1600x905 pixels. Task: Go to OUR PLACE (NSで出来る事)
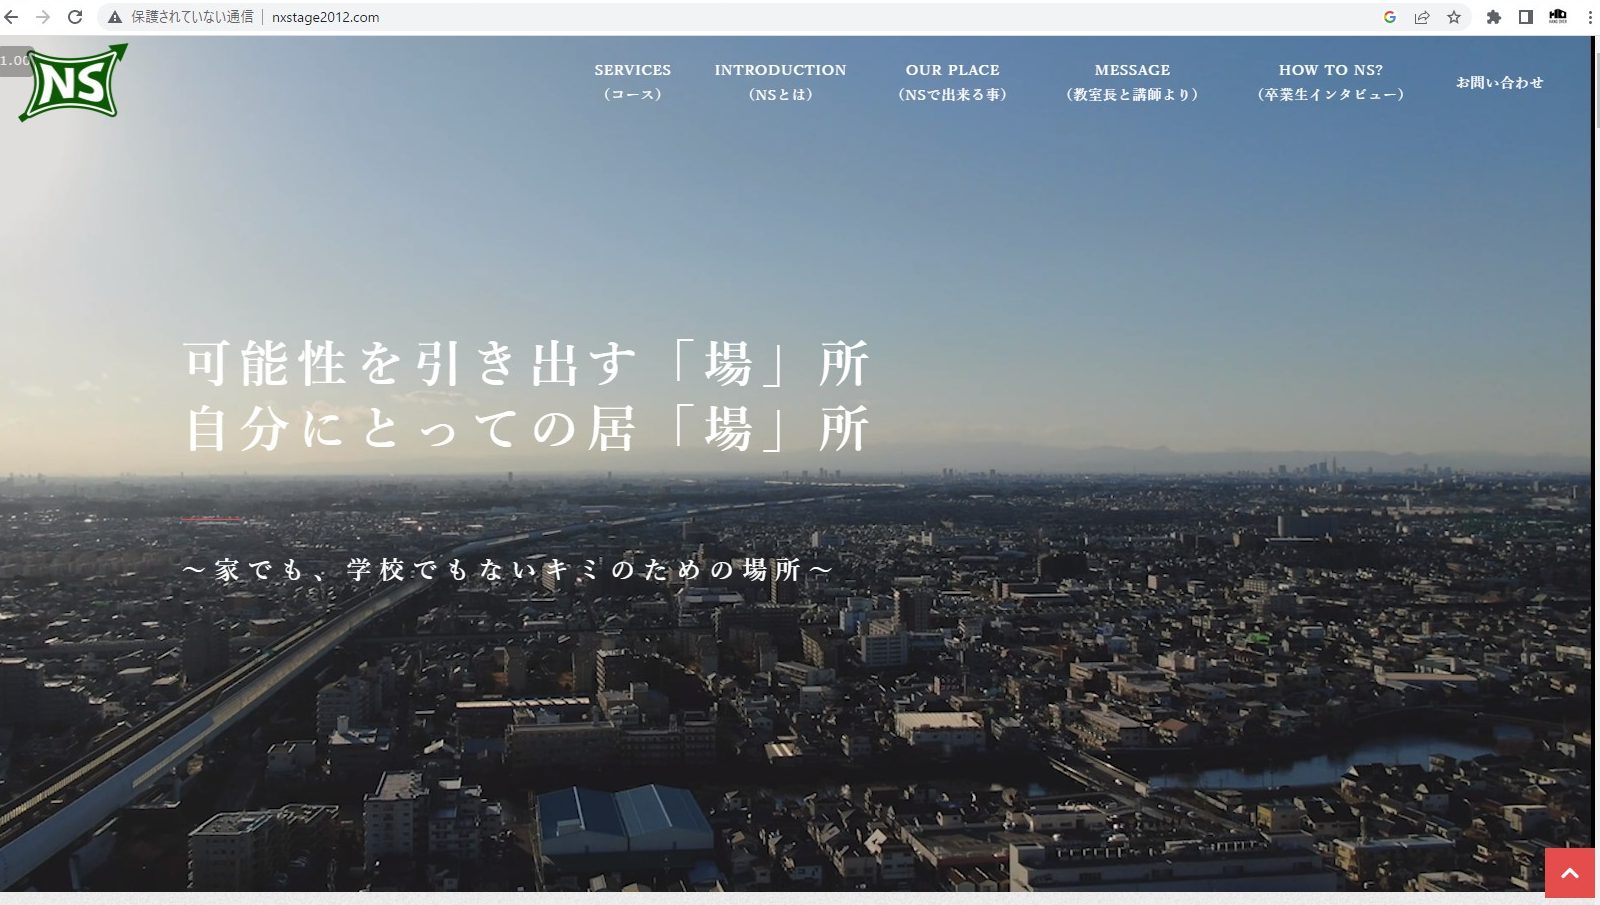[x=952, y=82]
